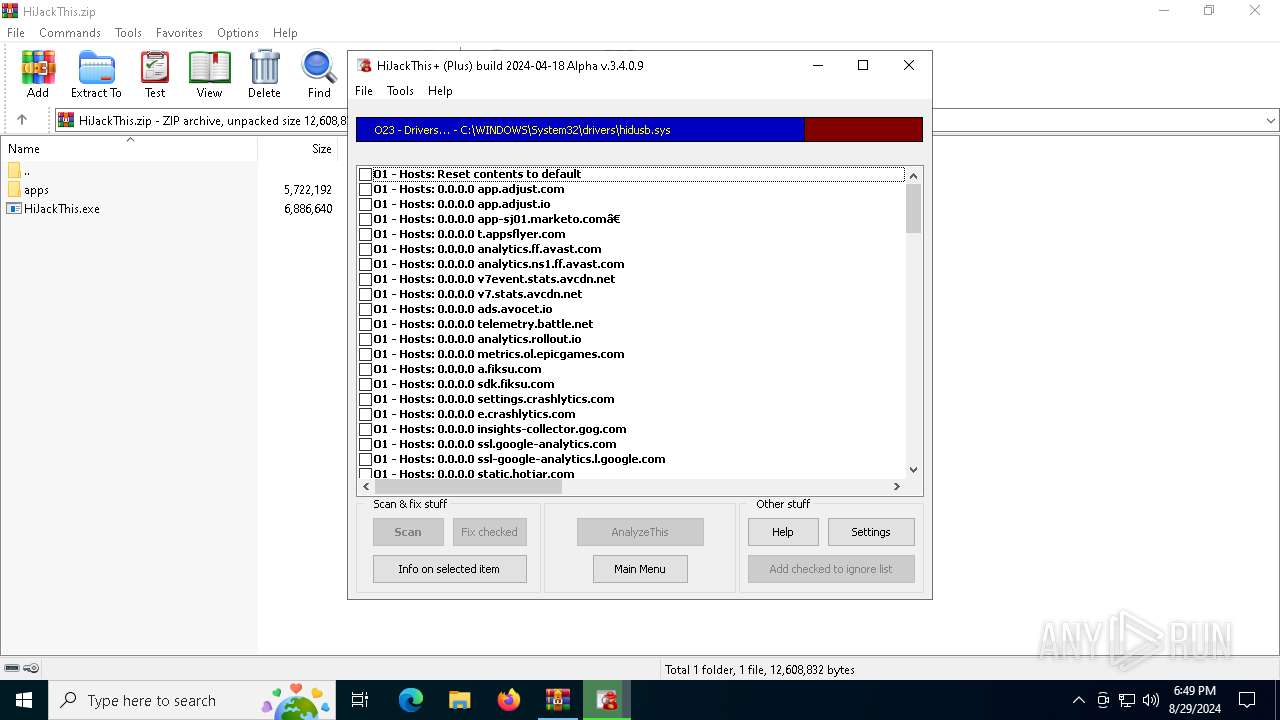Launch Firefox from the taskbar
Image resolution: width=1280 pixels, height=720 pixels.
pos(508,700)
